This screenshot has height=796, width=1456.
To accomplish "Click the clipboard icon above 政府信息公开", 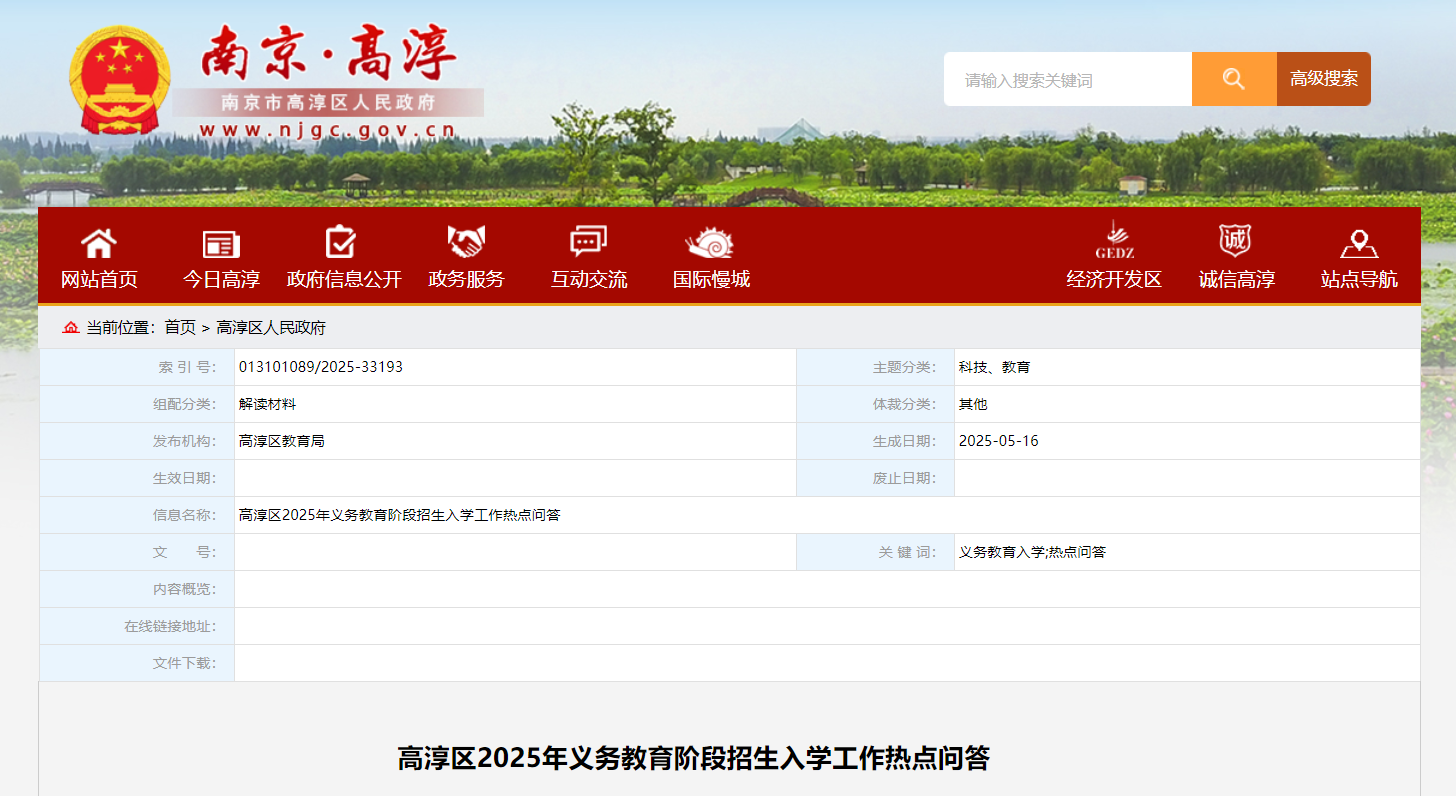I will tap(341, 242).
